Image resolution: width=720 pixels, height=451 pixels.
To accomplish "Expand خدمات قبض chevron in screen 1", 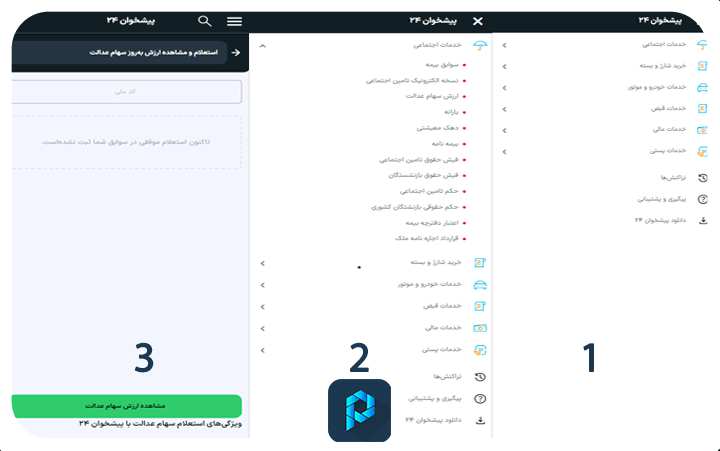I will coord(503,108).
